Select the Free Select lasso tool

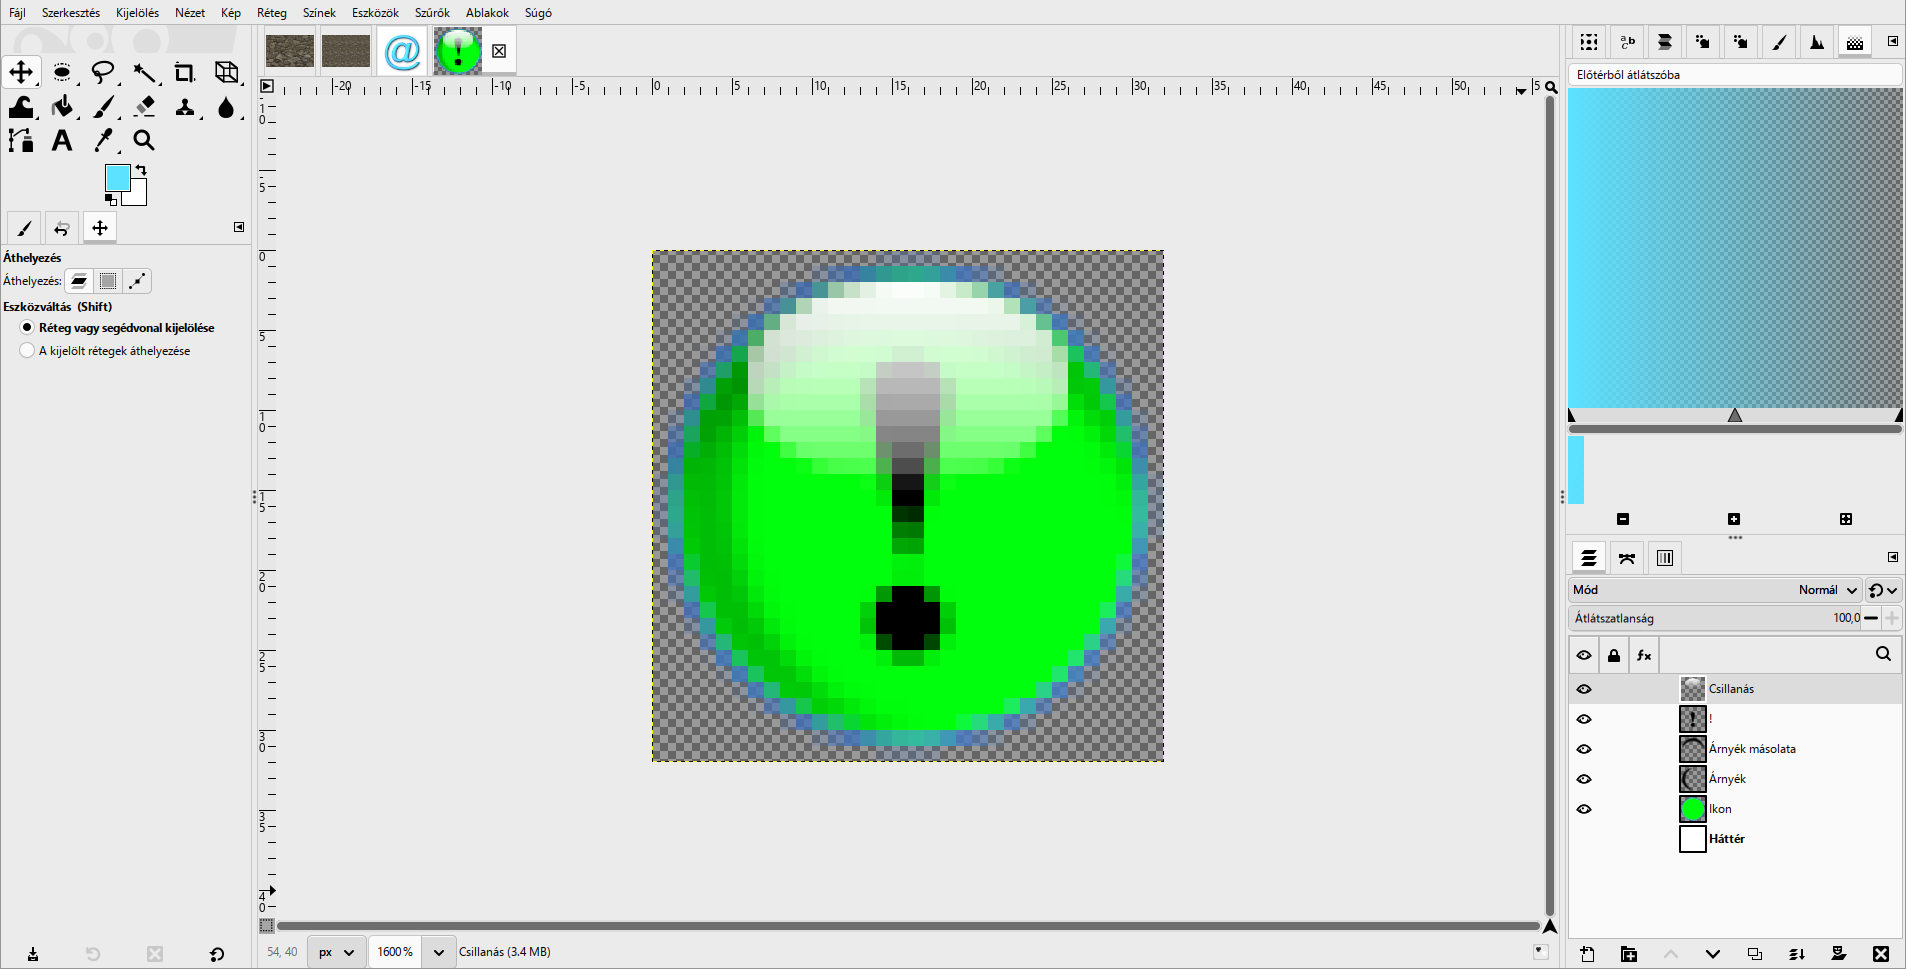coord(103,72)
